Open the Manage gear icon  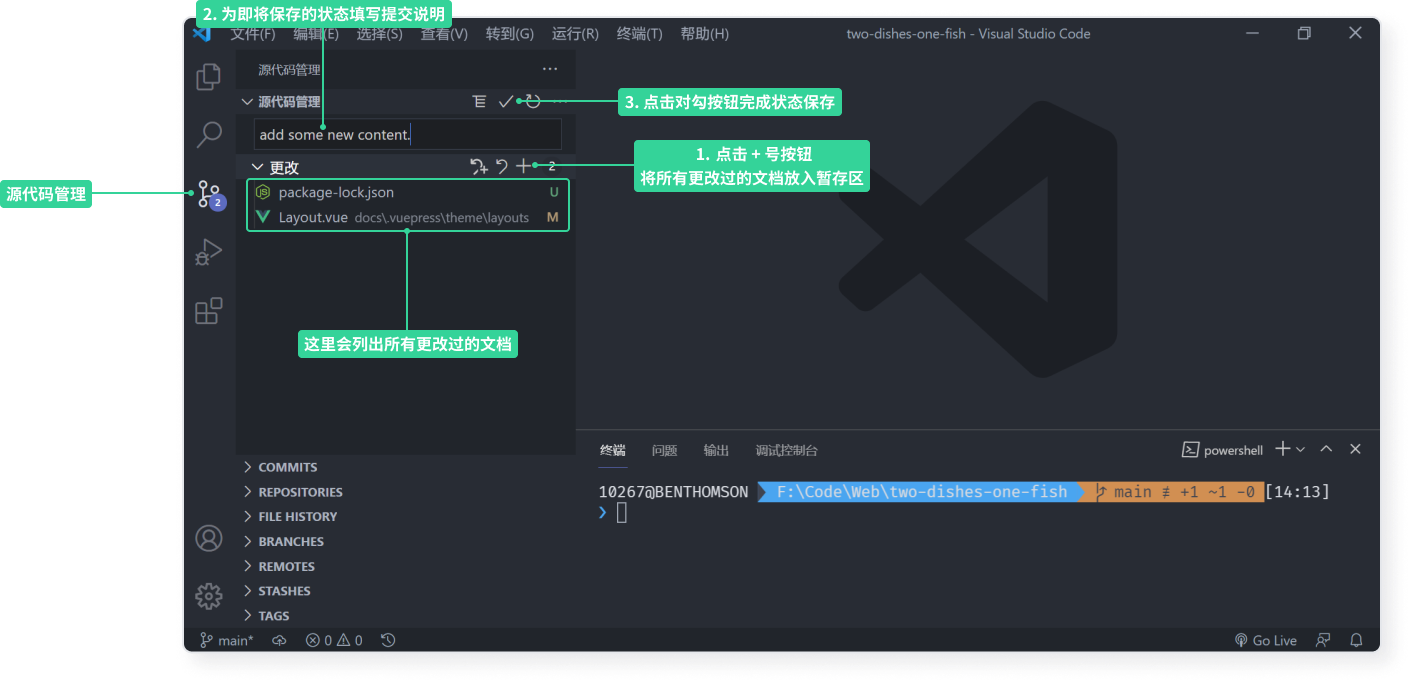(208, 596)
